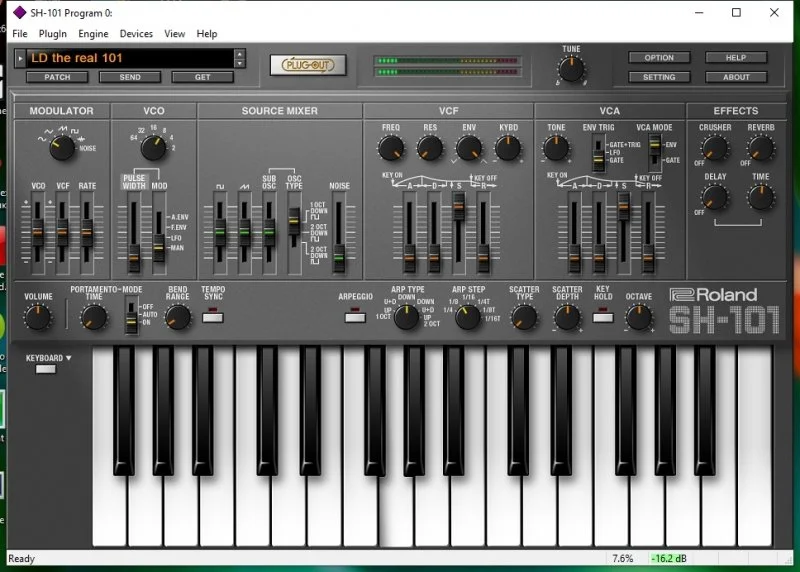Click the delay TIME knob
The width and height of the screenshot is (800, 572).
click(x=760, y=197)
